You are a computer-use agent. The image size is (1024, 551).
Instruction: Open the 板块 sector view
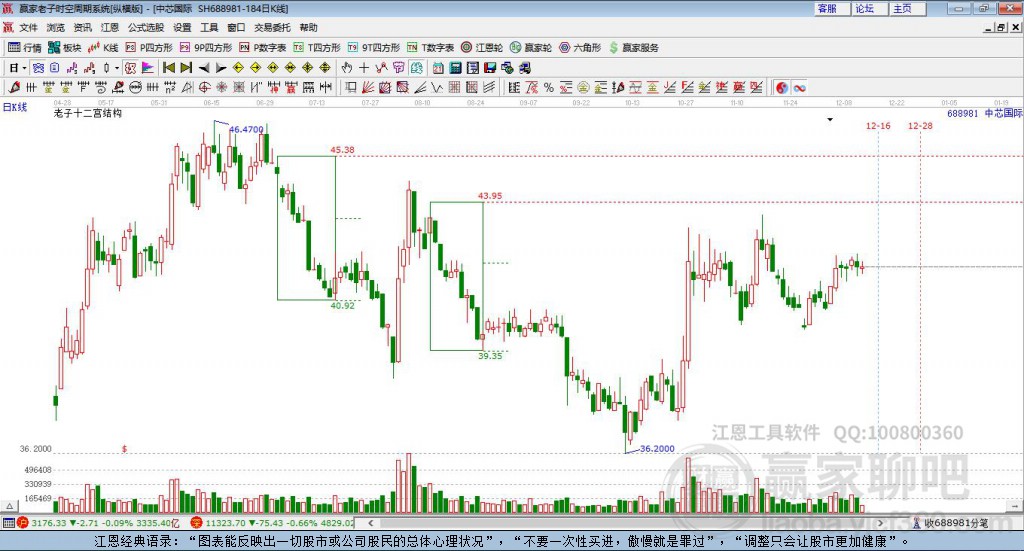pos(64,48)
